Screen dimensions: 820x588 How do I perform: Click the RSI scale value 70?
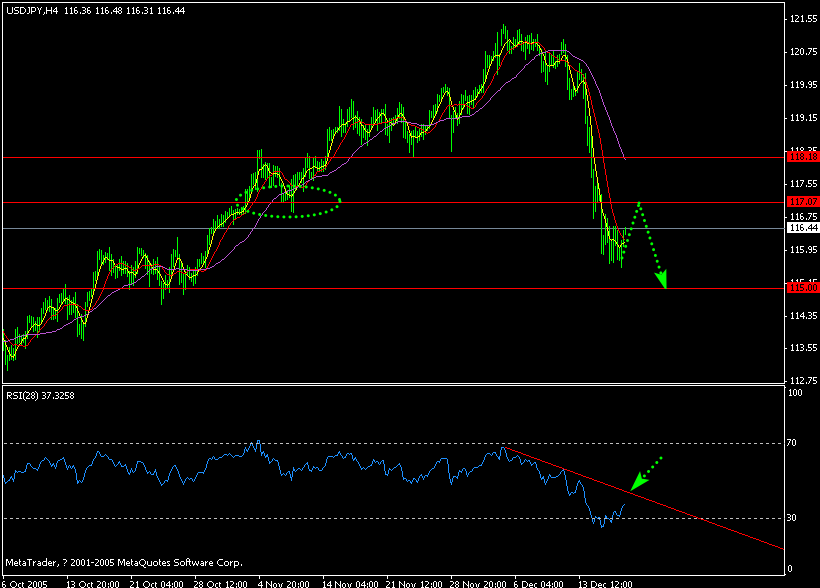792,443
